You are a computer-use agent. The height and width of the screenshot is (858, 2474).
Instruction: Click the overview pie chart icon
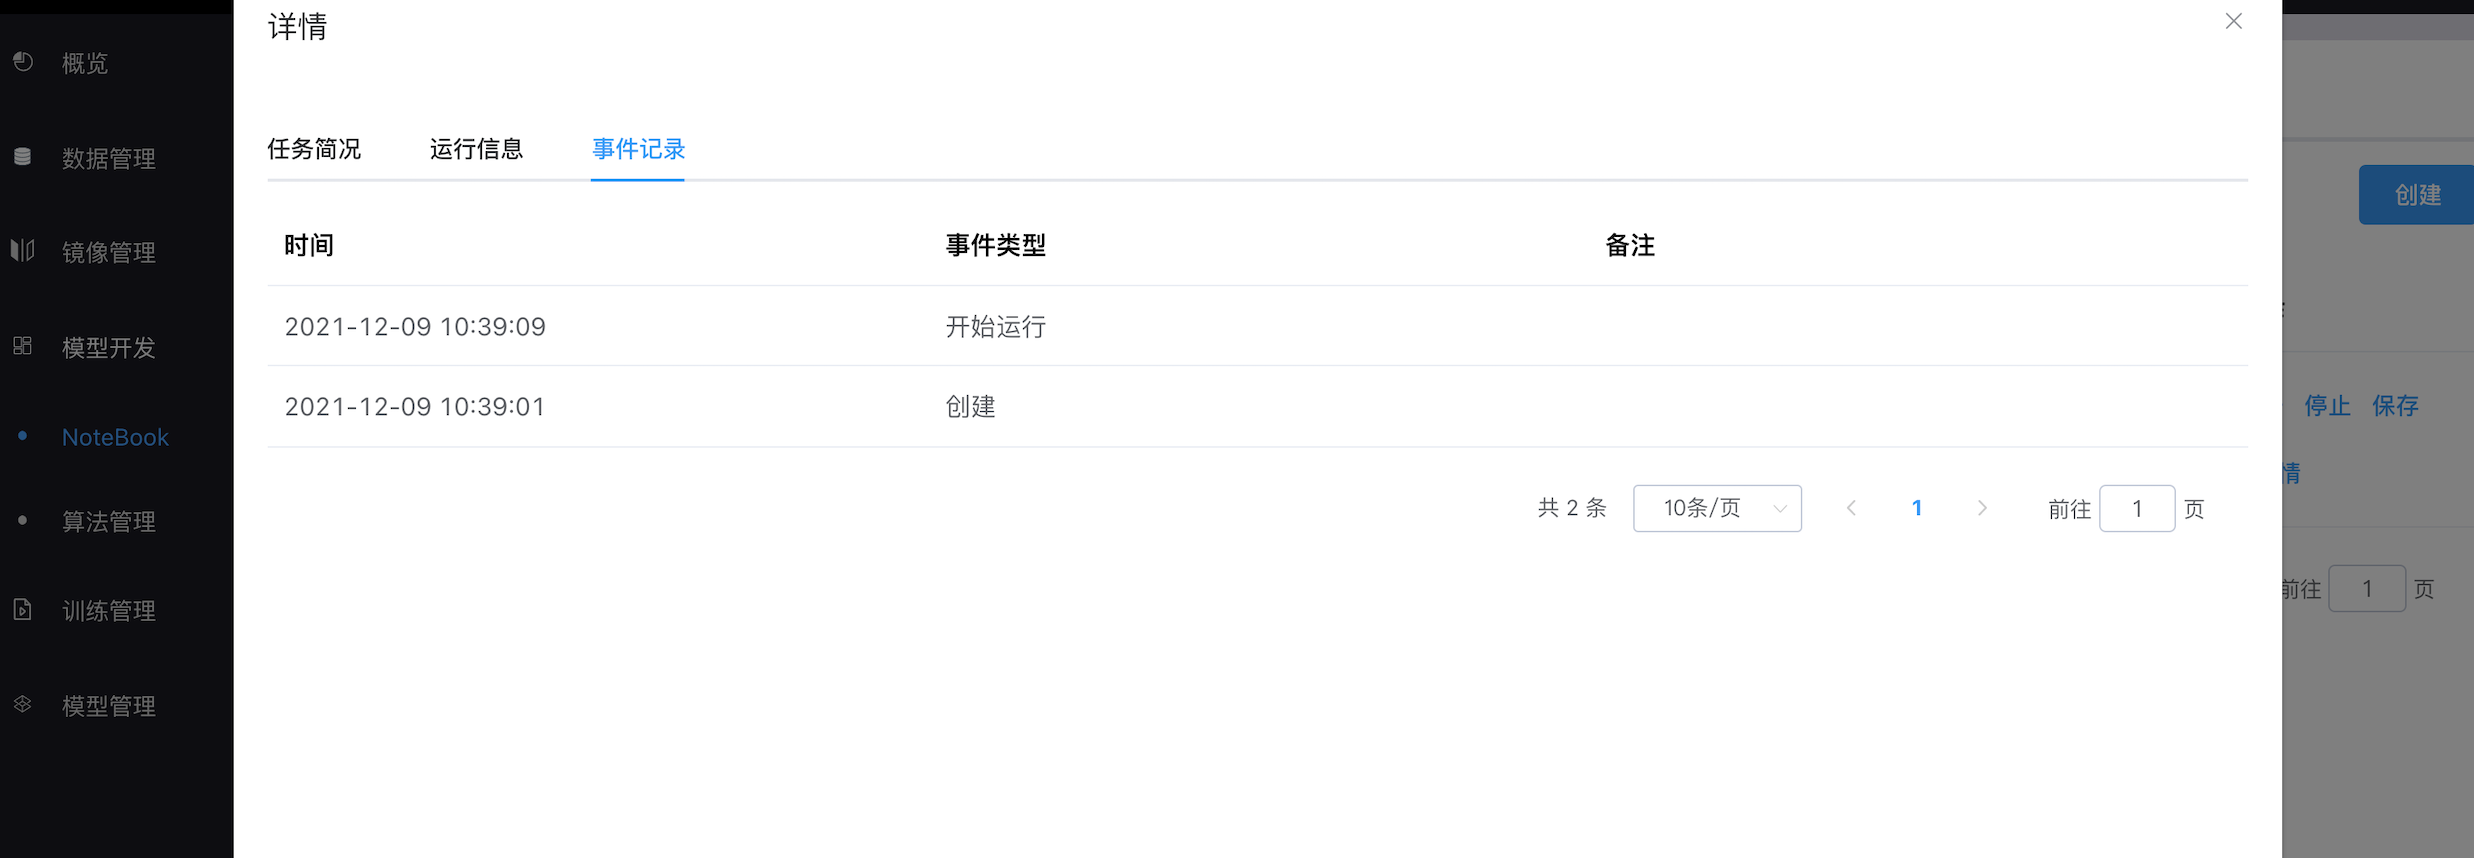pyautogui.click(x=23, y=62)
